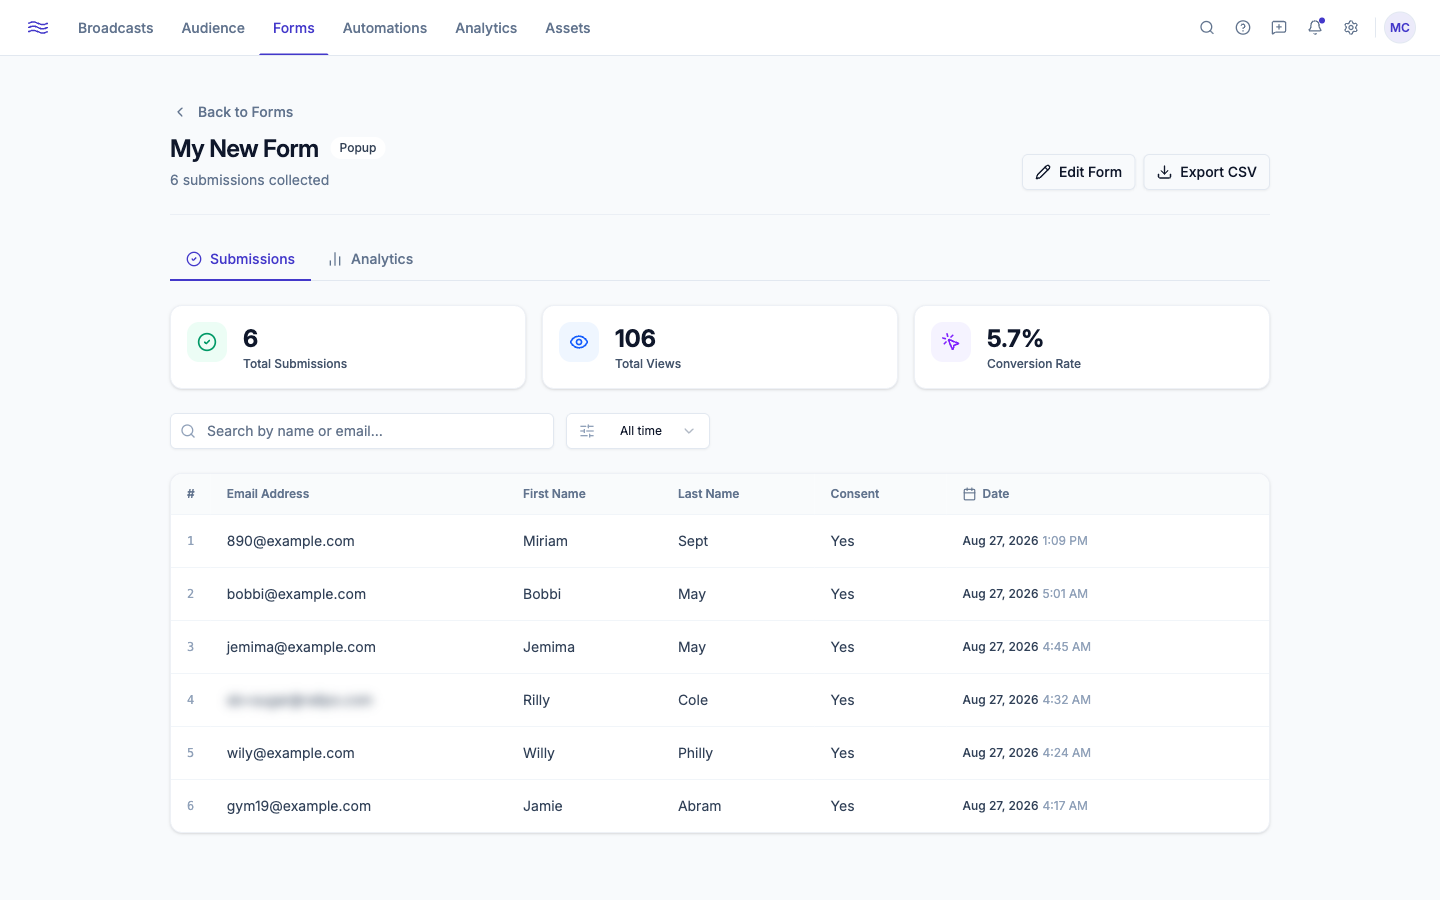Select email jemima@example.com
This screenshot has width=1440, height=900.
point(301,647)
